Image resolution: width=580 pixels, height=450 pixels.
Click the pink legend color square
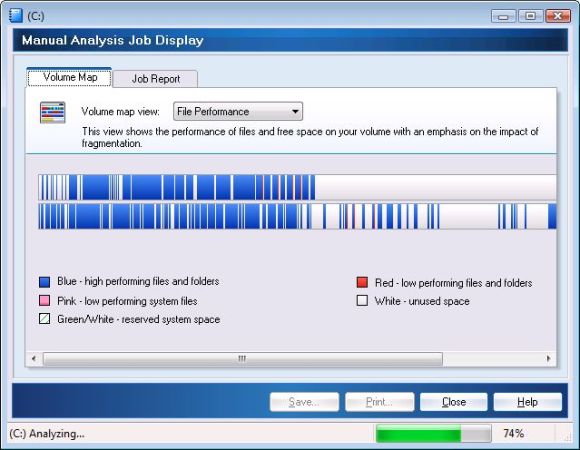point(44,301)
